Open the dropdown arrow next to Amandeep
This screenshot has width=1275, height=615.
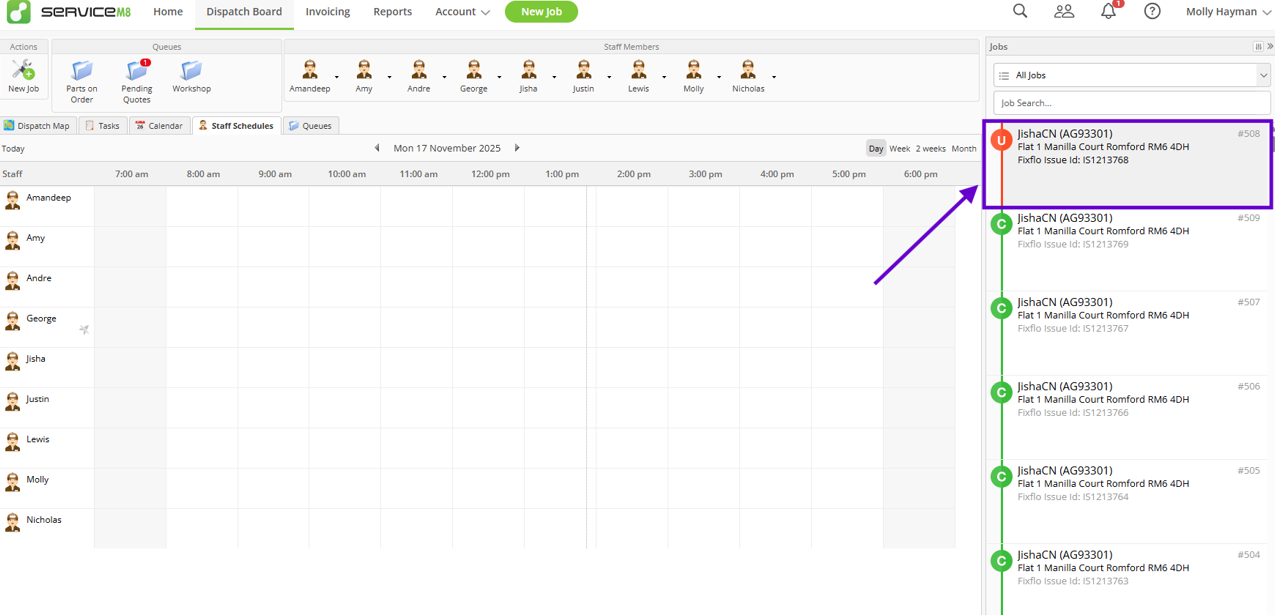click(x=337, y=77)
